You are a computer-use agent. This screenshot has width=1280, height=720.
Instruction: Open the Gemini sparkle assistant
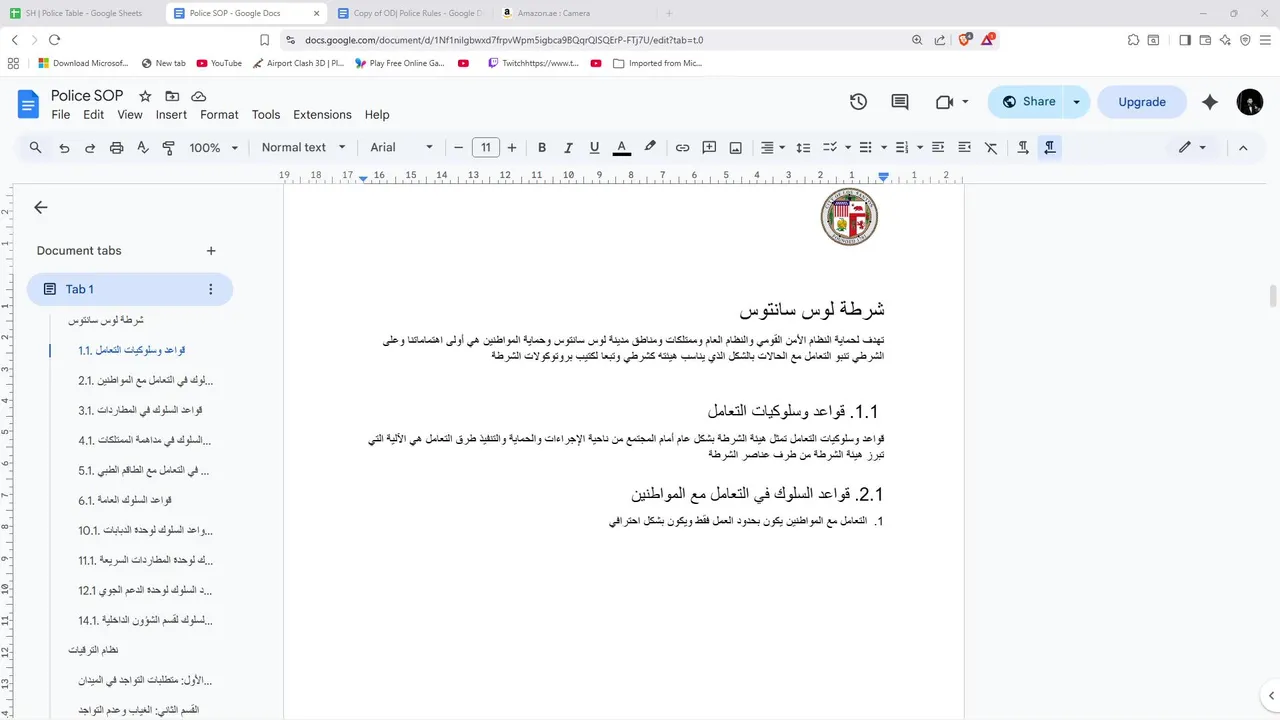[x=1210, y=102]
